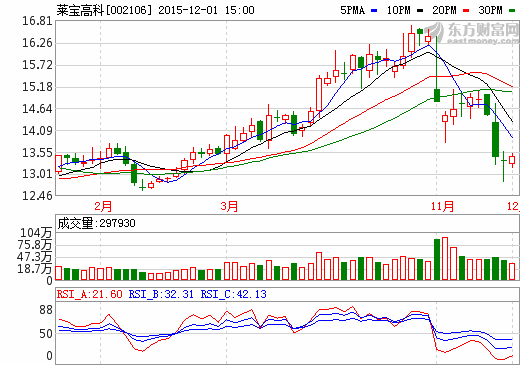Image resolution: width=520 pixels, height=365 pixels.
Task: Click the 14.09 price axis label
Action: click(x=37, y=130)
